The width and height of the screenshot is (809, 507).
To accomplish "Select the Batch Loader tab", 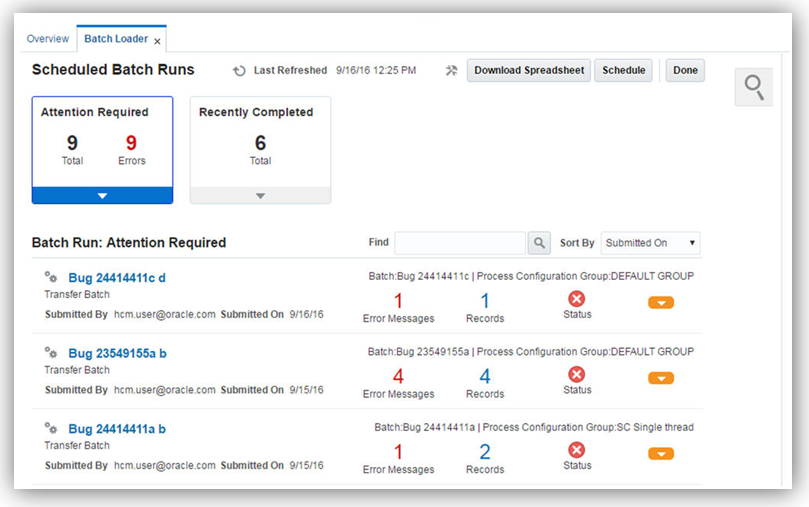I will [x=115, y=39].
